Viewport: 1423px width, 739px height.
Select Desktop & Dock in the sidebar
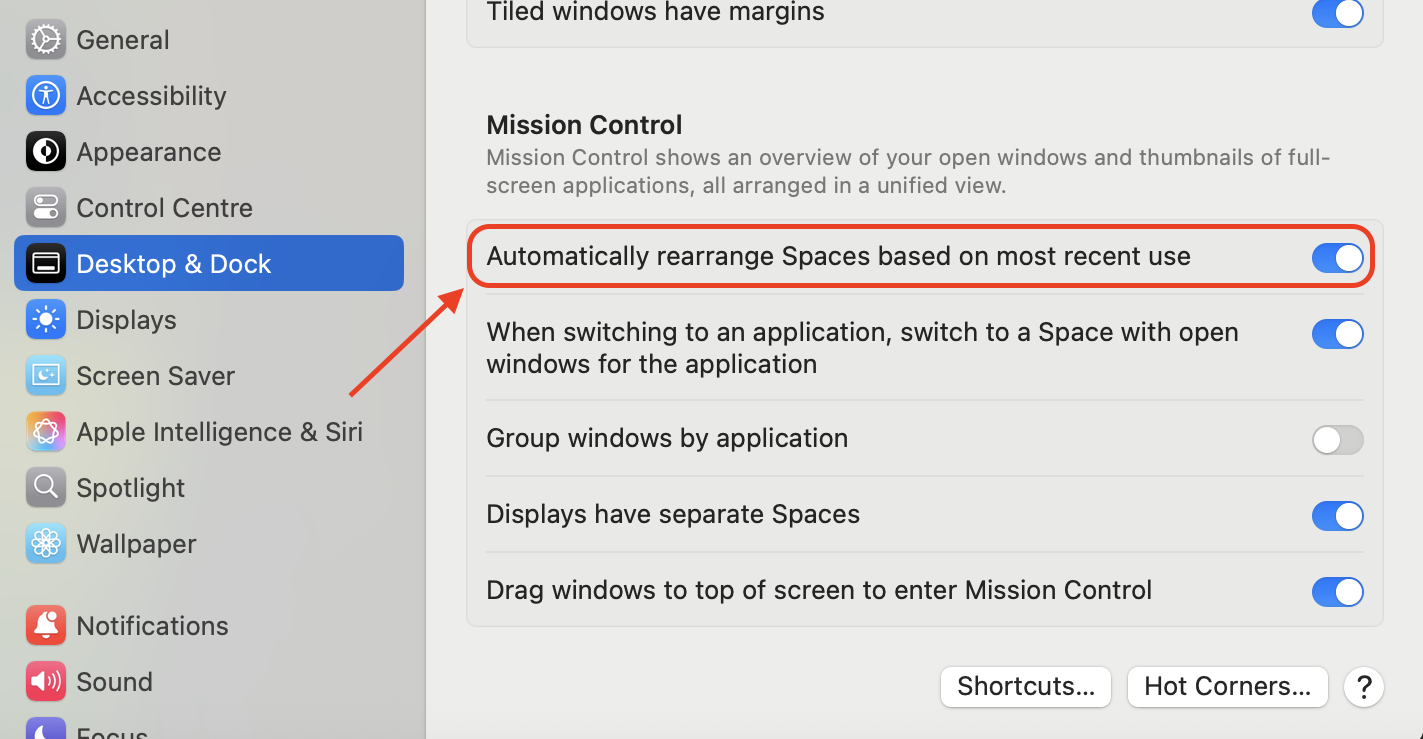(173, 263)
